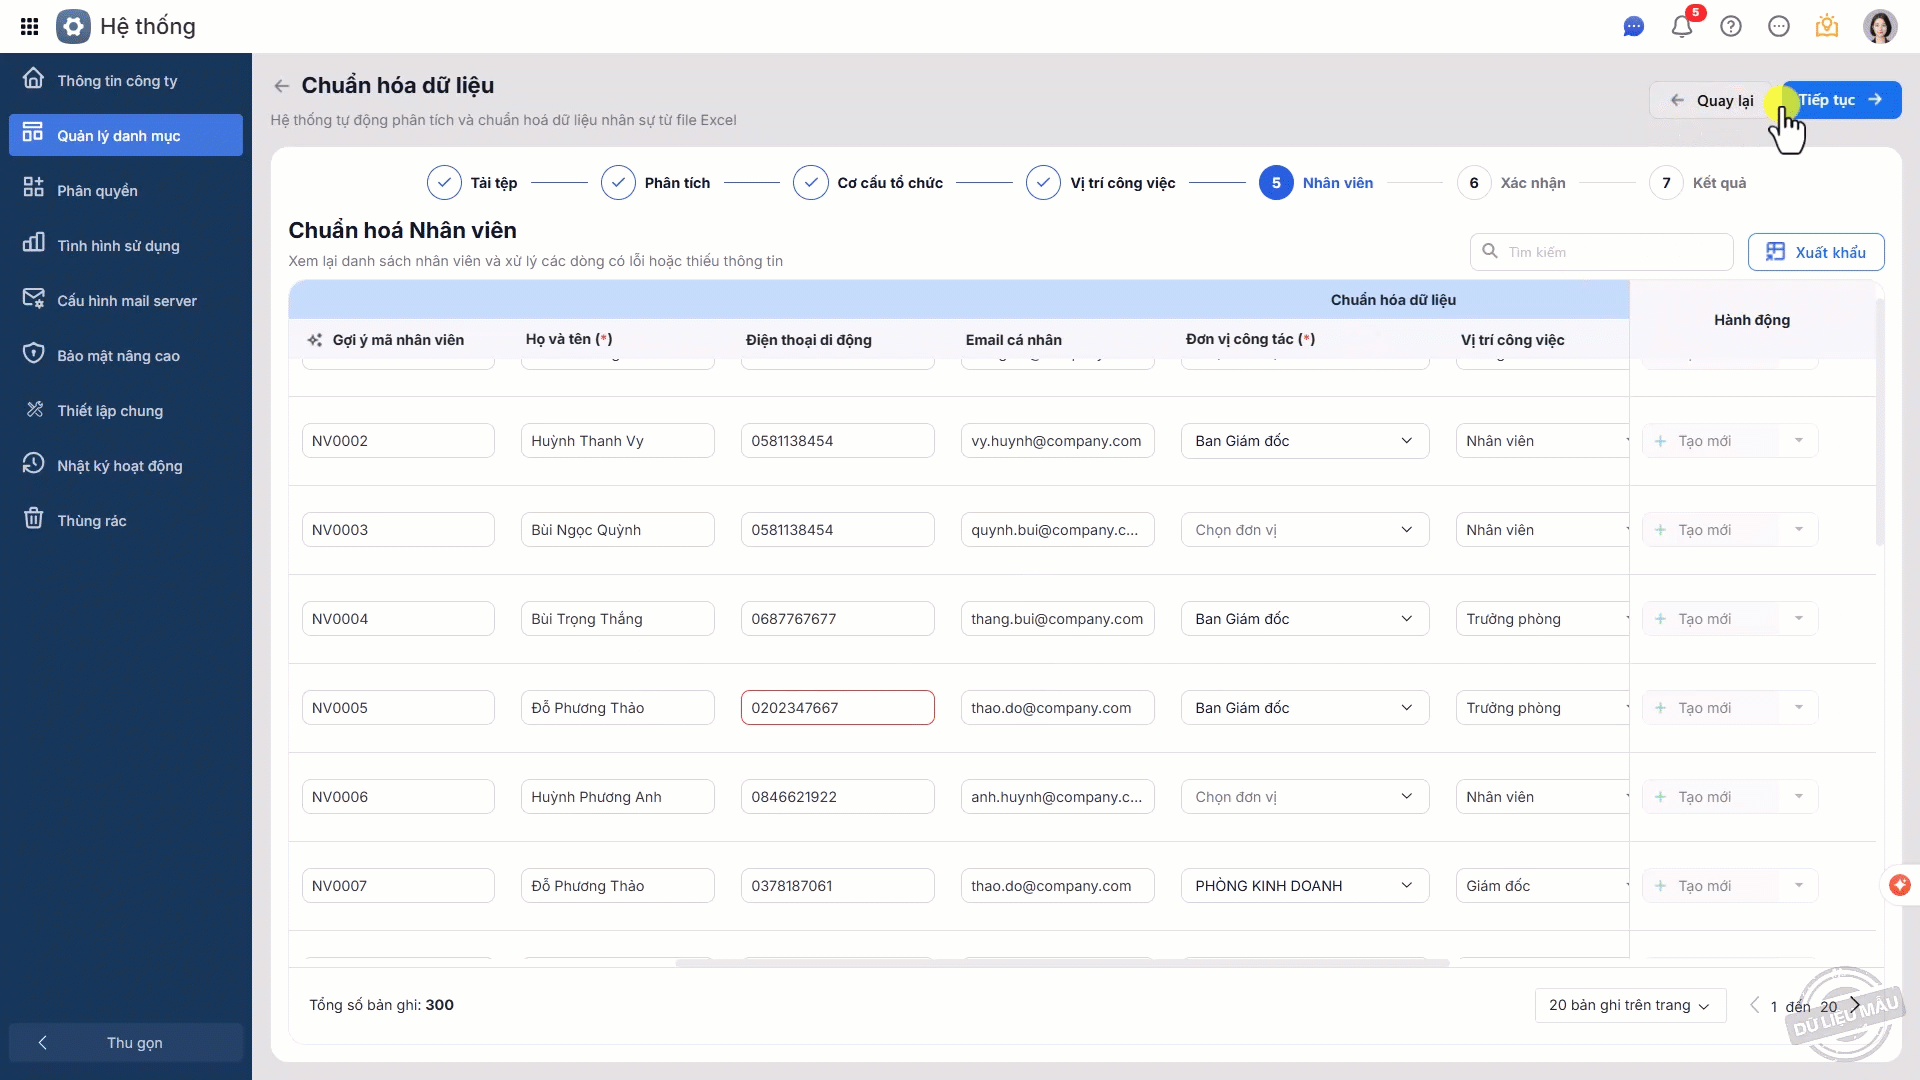Open the app grid launcher icon

[x=29, y=27]
